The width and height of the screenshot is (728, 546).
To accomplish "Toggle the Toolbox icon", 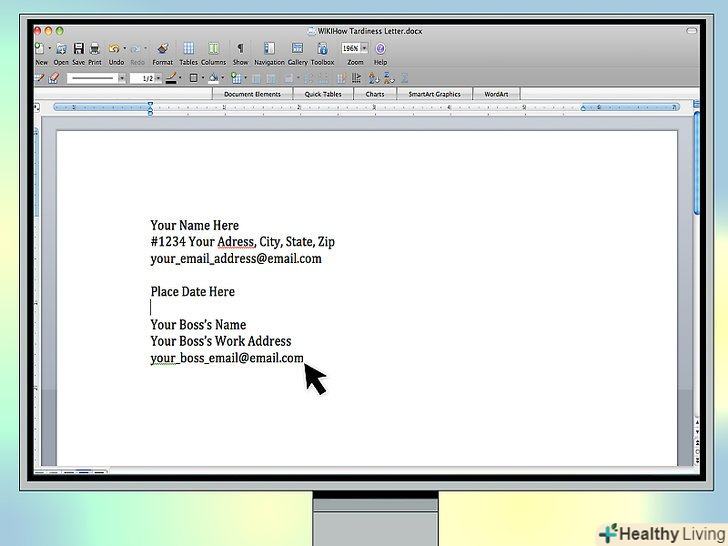I will click(x=322, y=48).
